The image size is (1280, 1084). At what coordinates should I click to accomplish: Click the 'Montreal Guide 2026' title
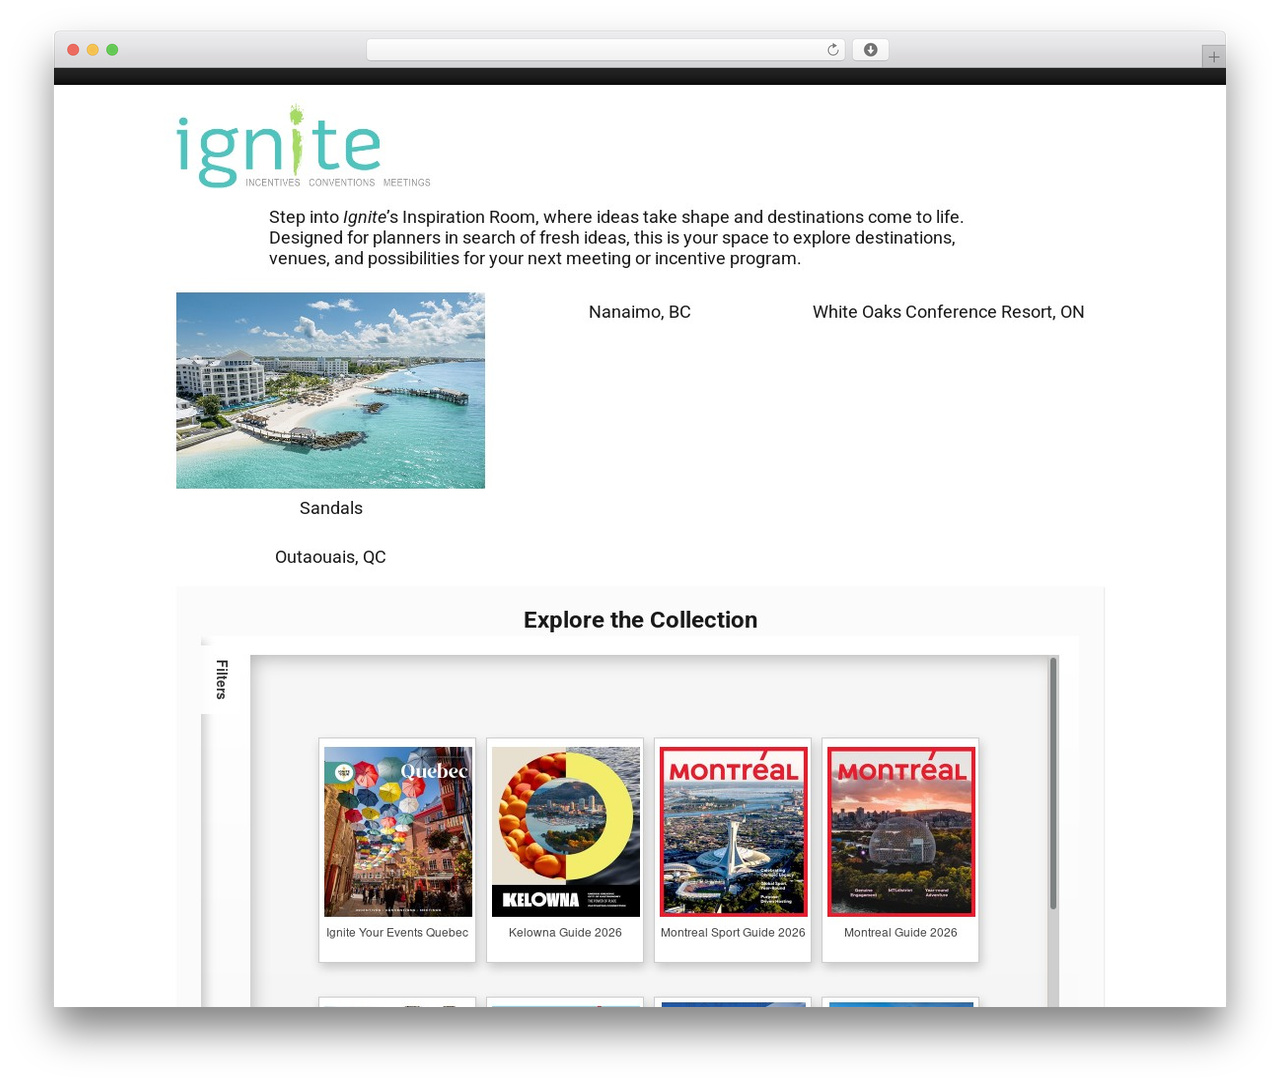coord(901,933)
